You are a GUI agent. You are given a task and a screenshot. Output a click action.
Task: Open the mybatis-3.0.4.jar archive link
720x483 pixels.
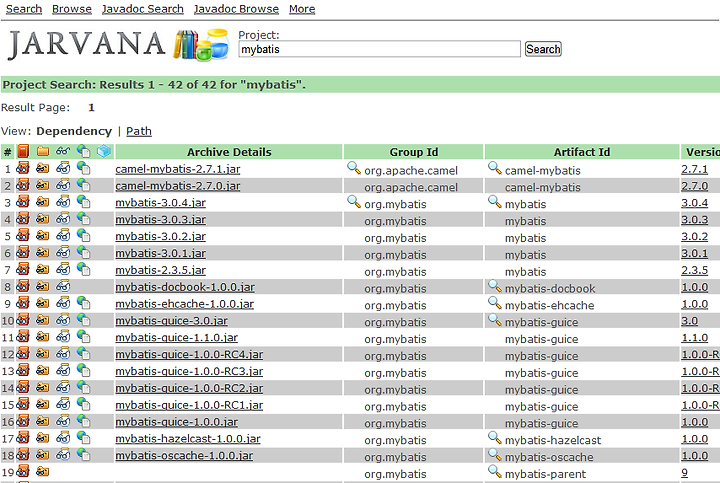(160, 202)
